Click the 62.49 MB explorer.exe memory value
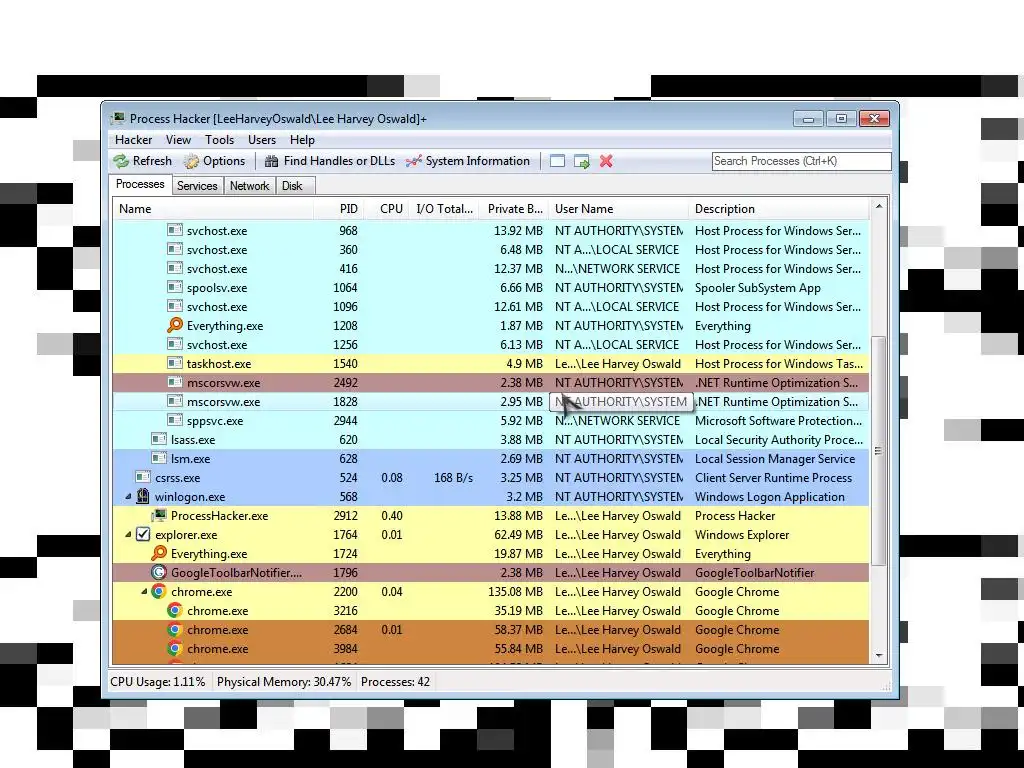This screenshot has height=768, width=1024. (519, 535)
